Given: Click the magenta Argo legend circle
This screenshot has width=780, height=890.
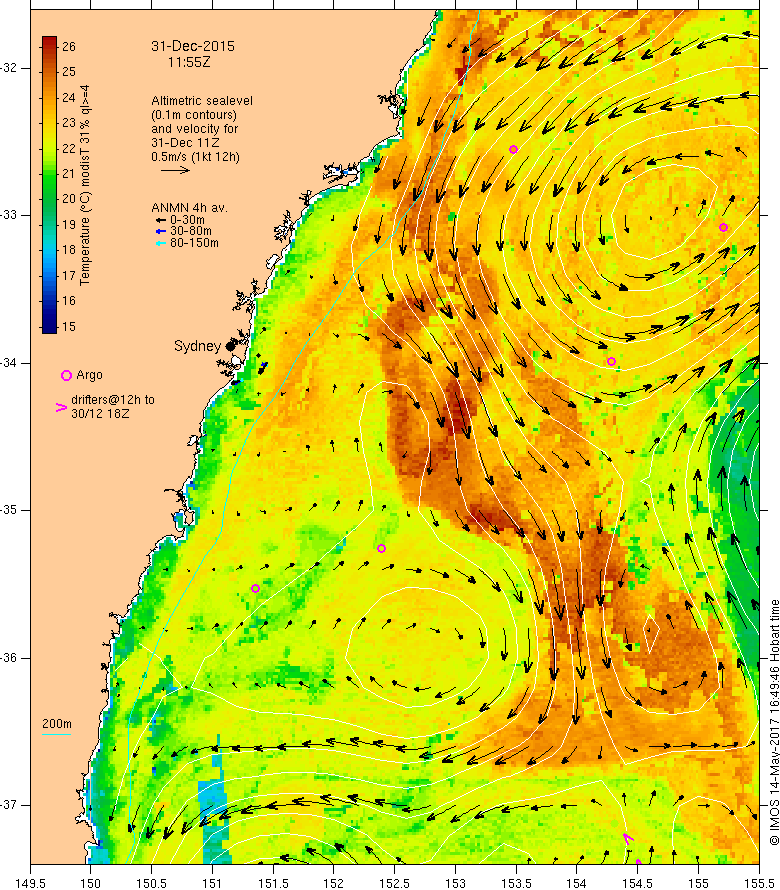Looking at the screenshot, I should pos(66,375).
